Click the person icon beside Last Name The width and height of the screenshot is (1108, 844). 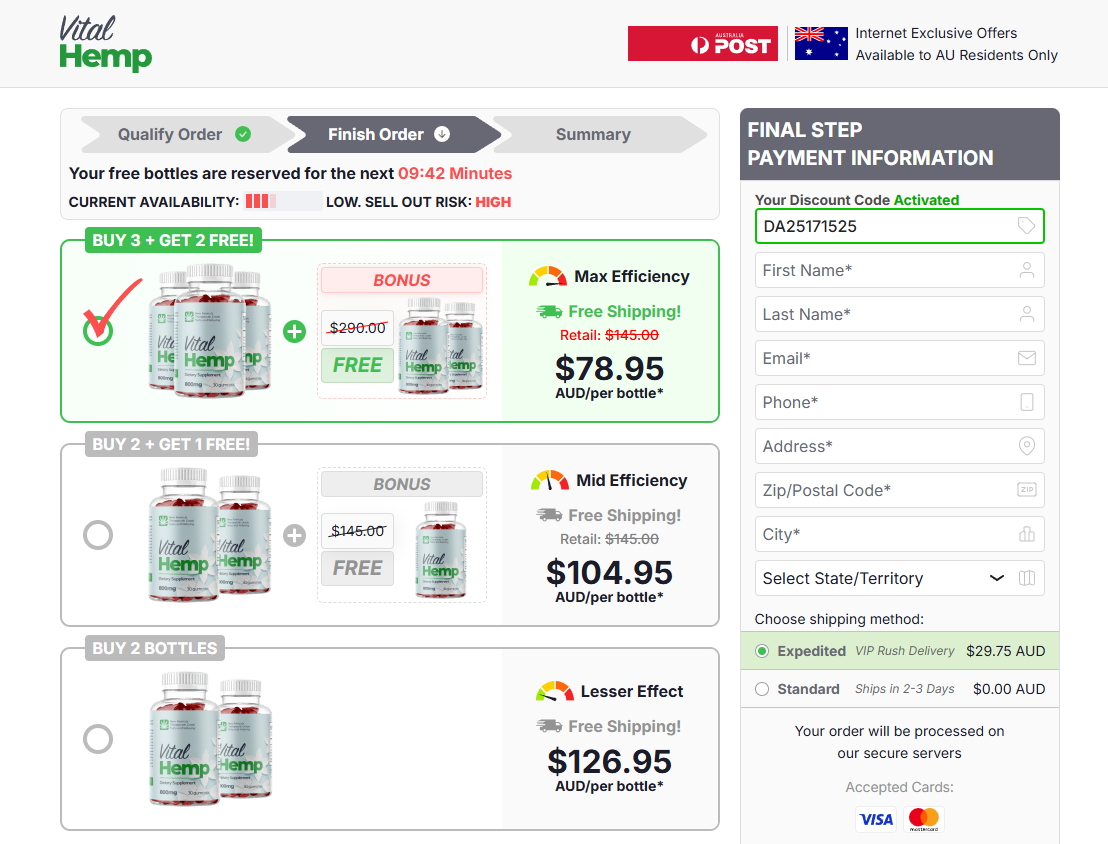coord(1026,314)
